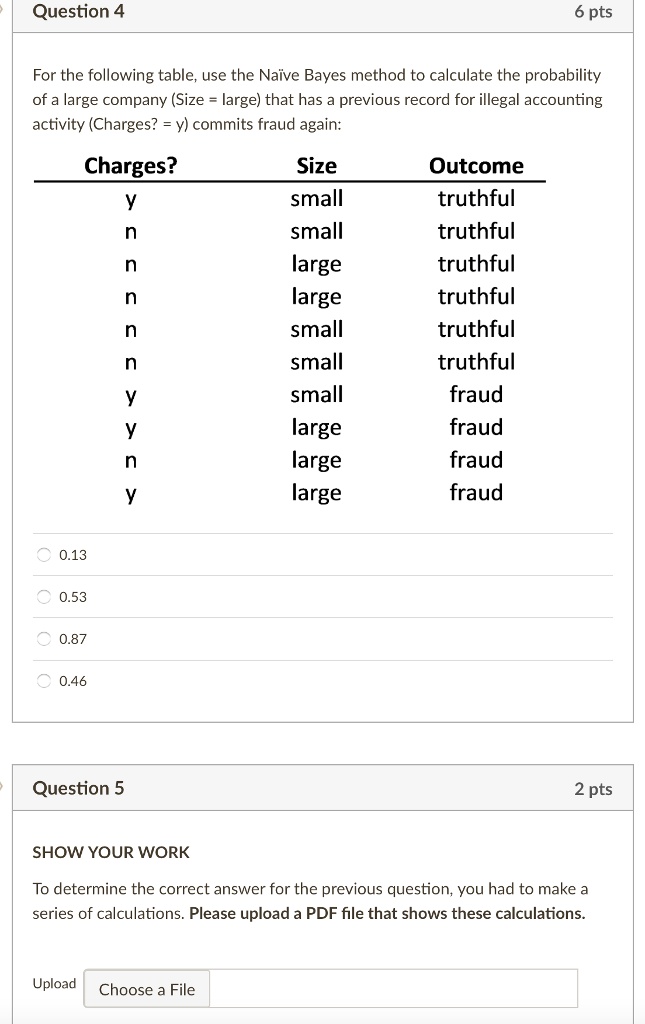Click the Upload label next to the file picker

pos(53,984)
